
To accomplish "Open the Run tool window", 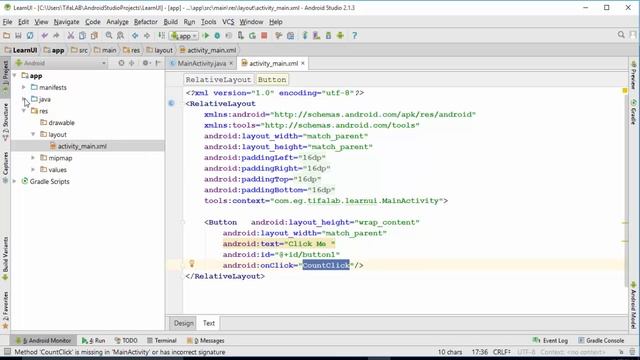I will (x=93, y=340).
